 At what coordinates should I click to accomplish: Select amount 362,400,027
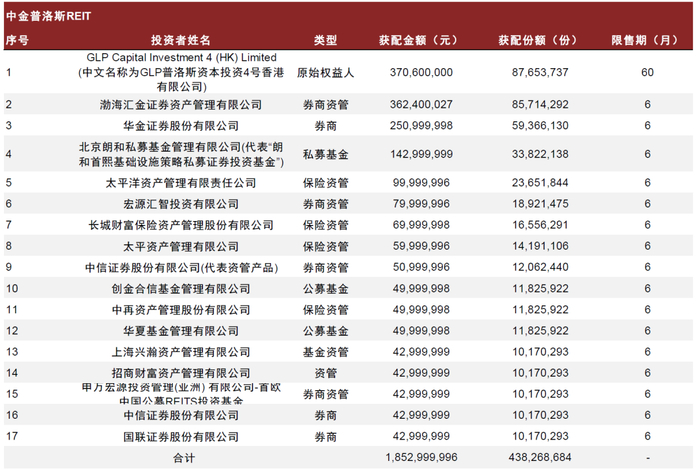pyautogui.click(x=421, y=104)
